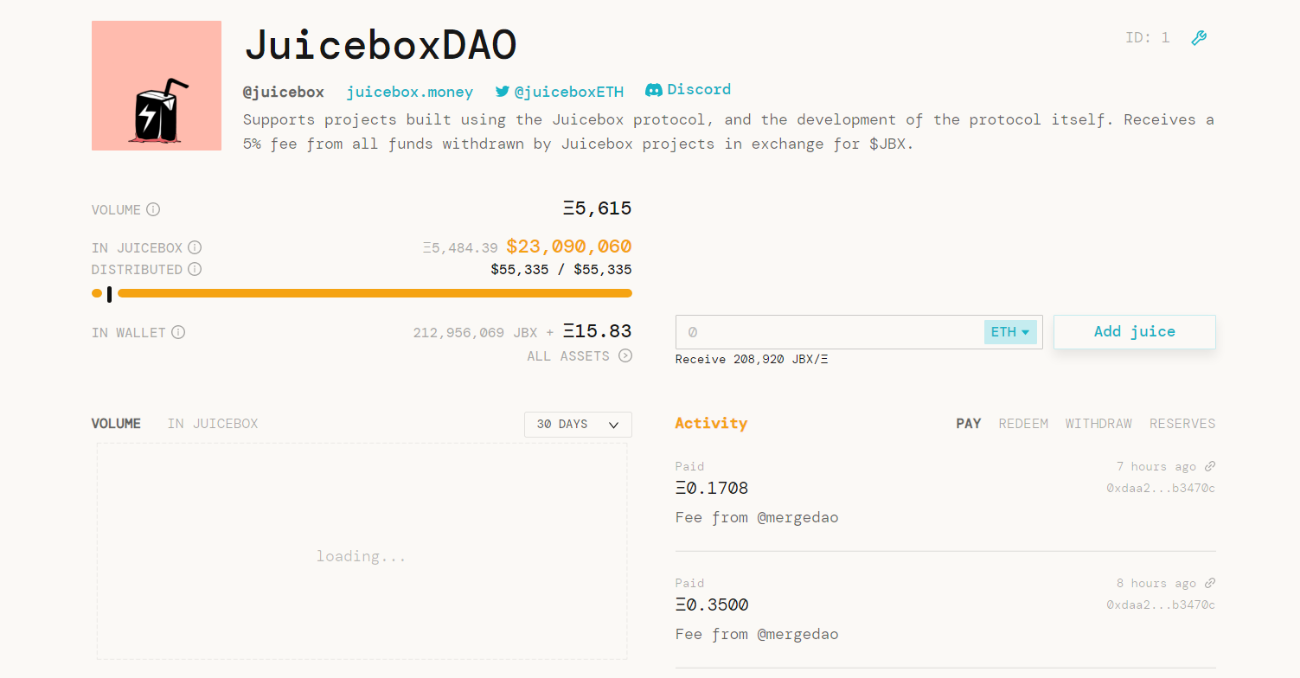Click the Volume info icon
This screenshot has height=678, width=1300.
(153, 210)
